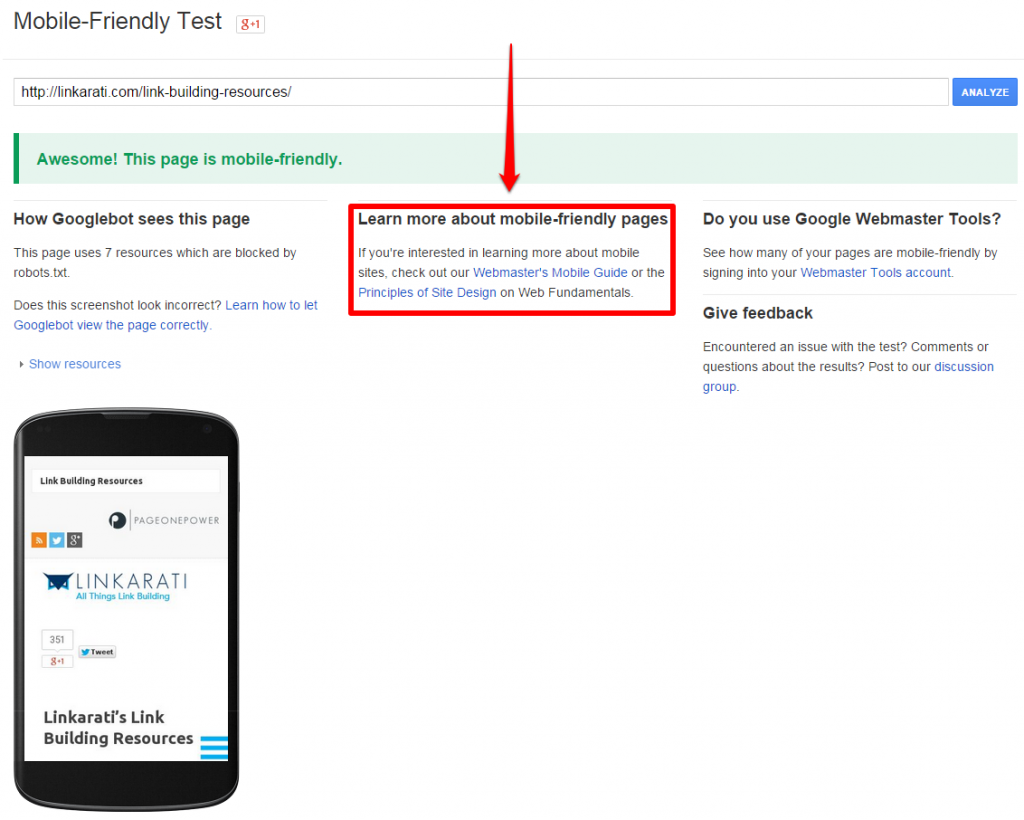The image size is (1024, 820).
Task: Click the PageOnePower logo in preview
Action: coord(164,520)
